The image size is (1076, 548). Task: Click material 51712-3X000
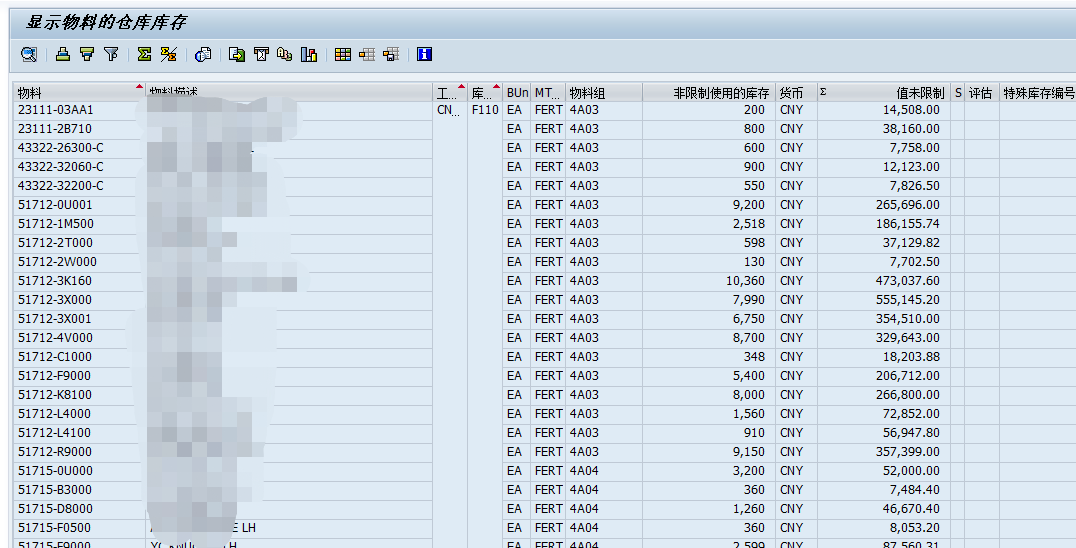(x=55, y=300)
